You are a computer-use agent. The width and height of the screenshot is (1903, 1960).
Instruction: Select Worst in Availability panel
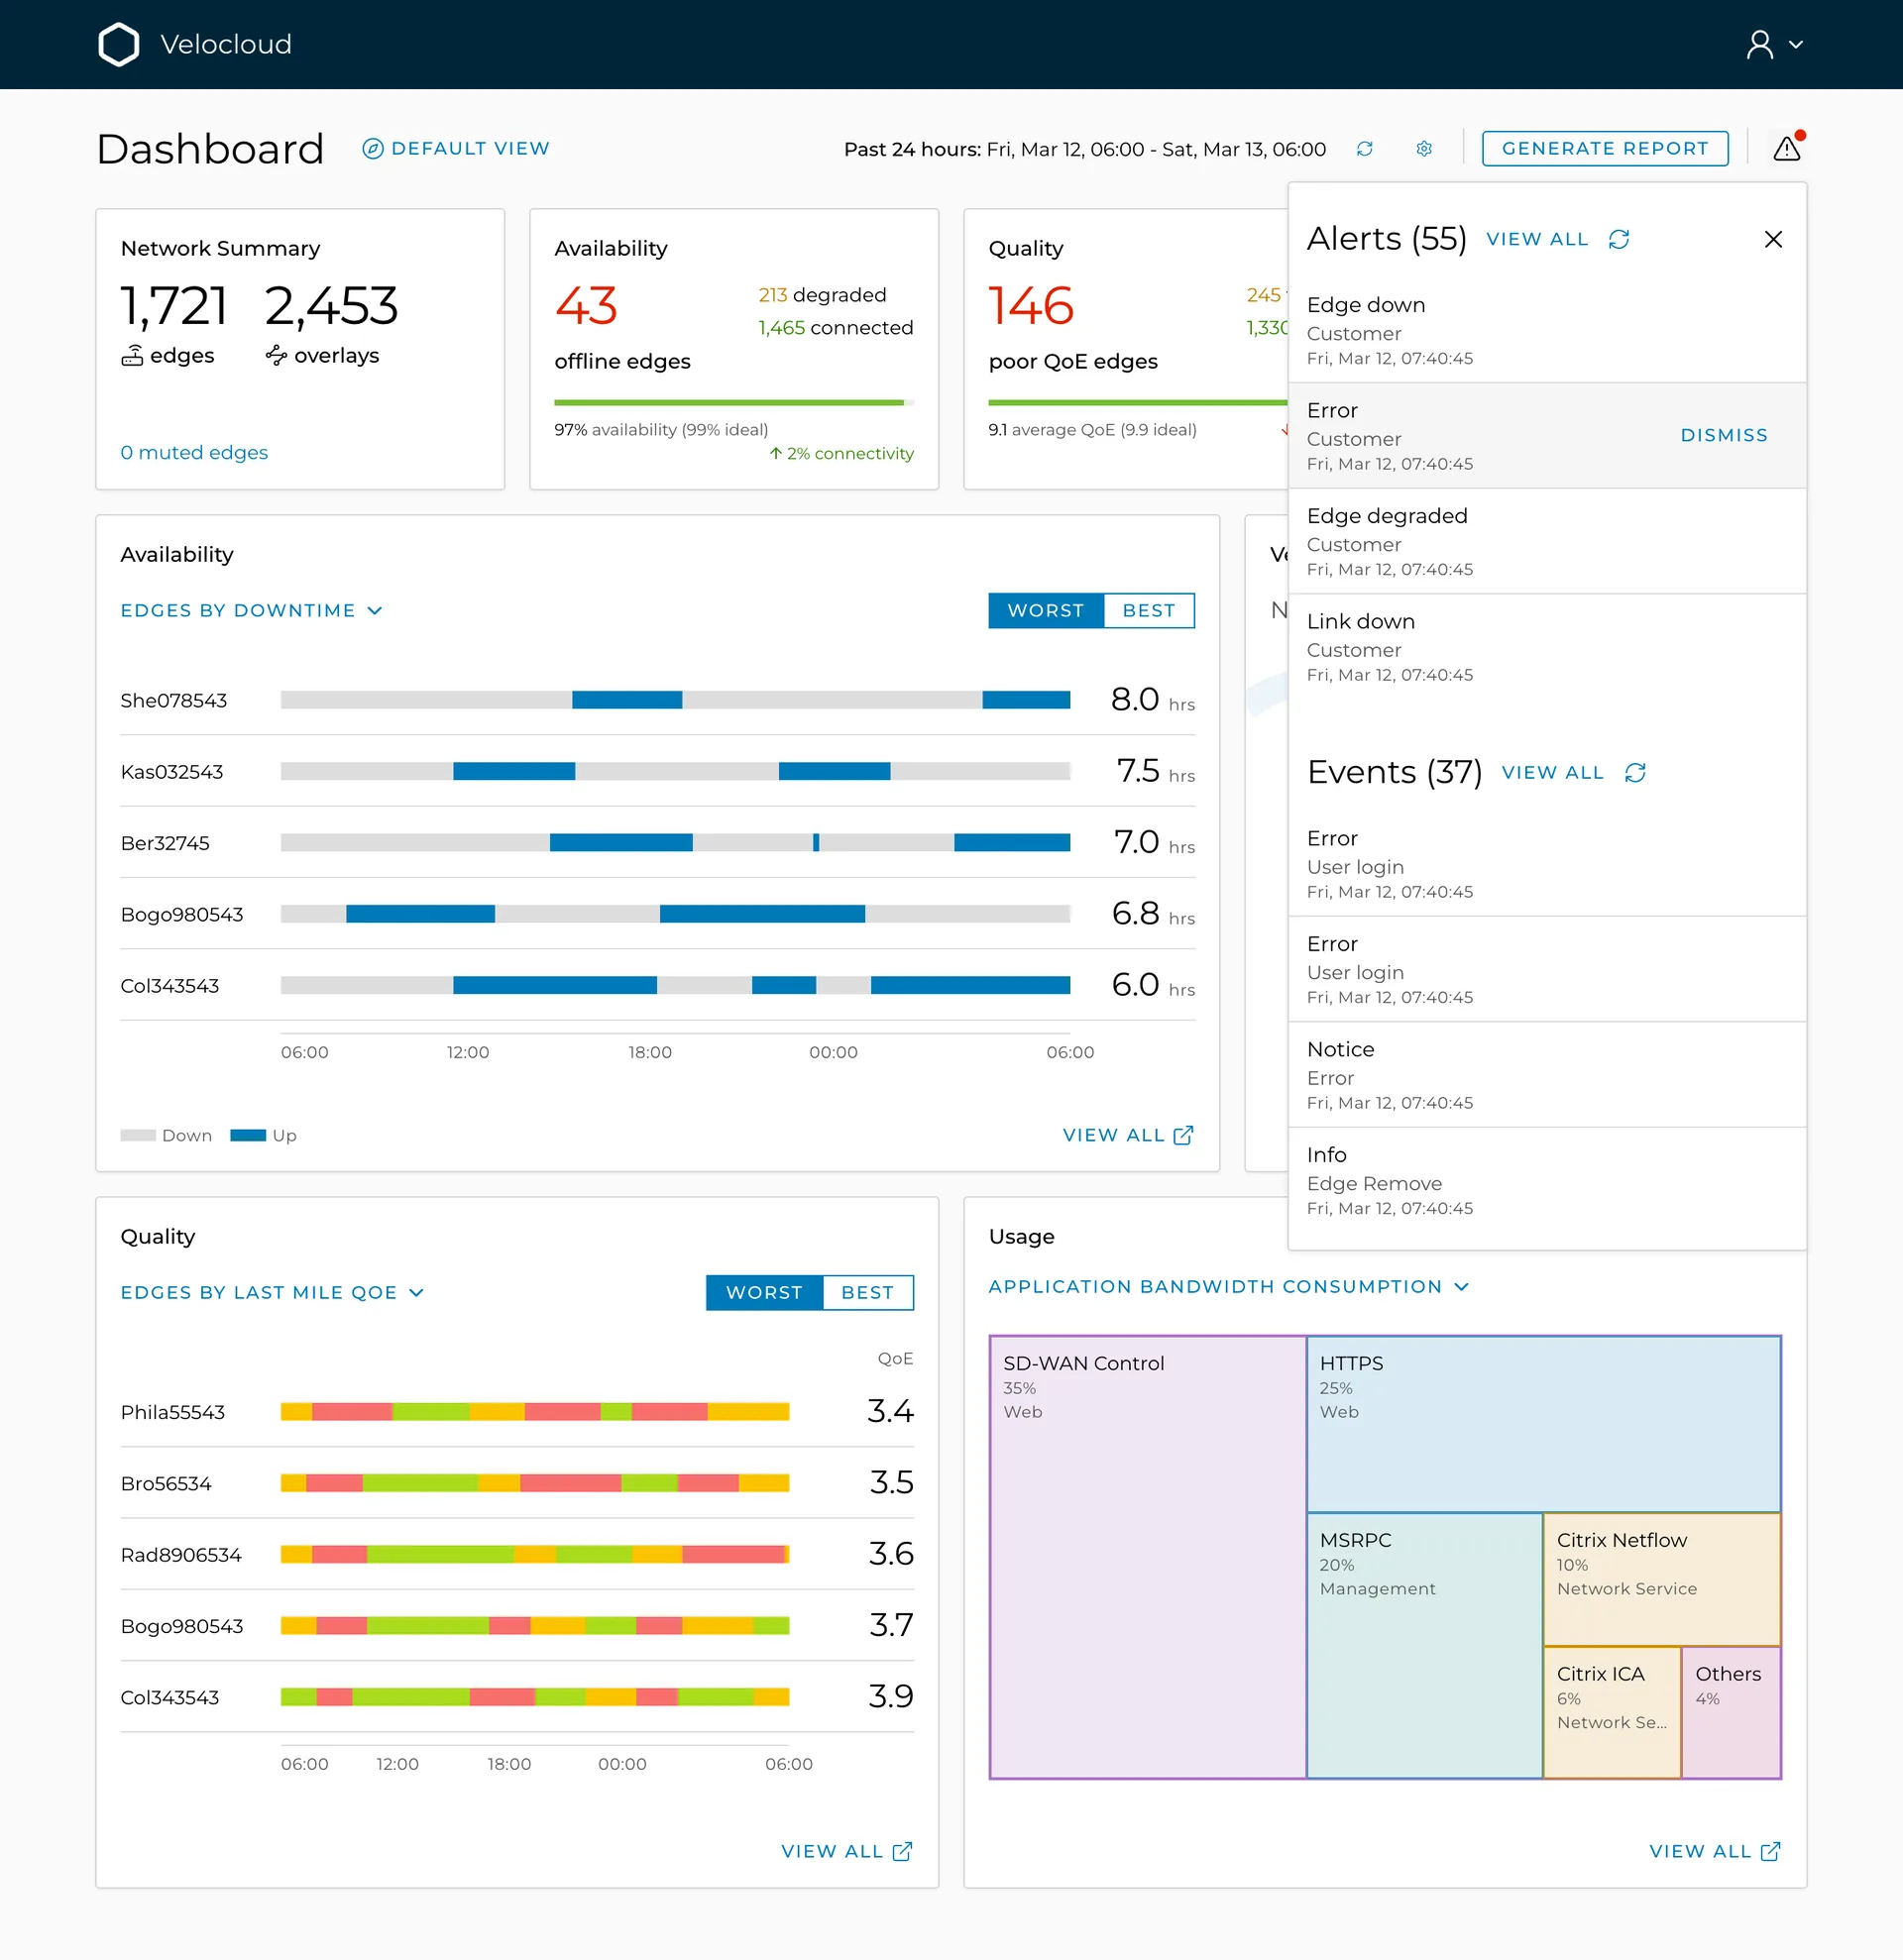coord(1045,610)
